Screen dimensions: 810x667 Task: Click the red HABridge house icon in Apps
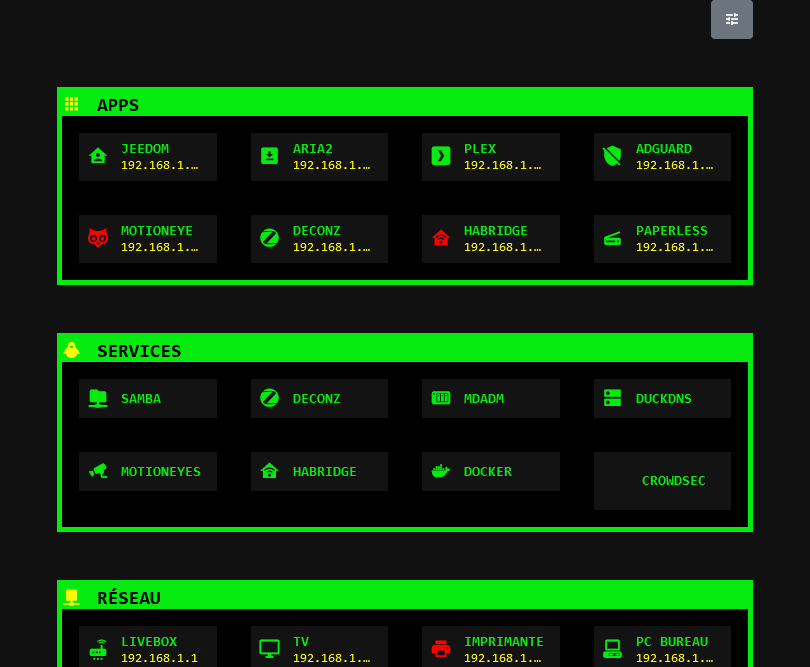pyautogui.click(x=441, y=238)
